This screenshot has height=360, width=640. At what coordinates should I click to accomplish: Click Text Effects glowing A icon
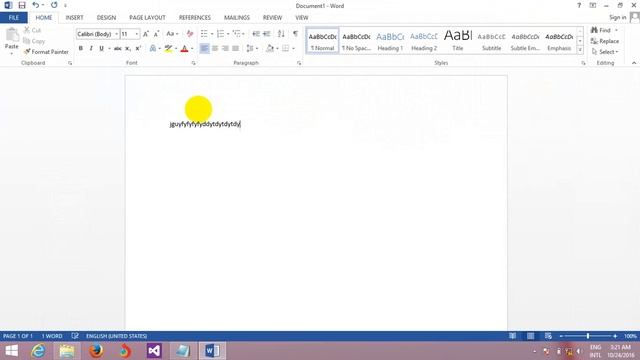click(x=153, y=49)
